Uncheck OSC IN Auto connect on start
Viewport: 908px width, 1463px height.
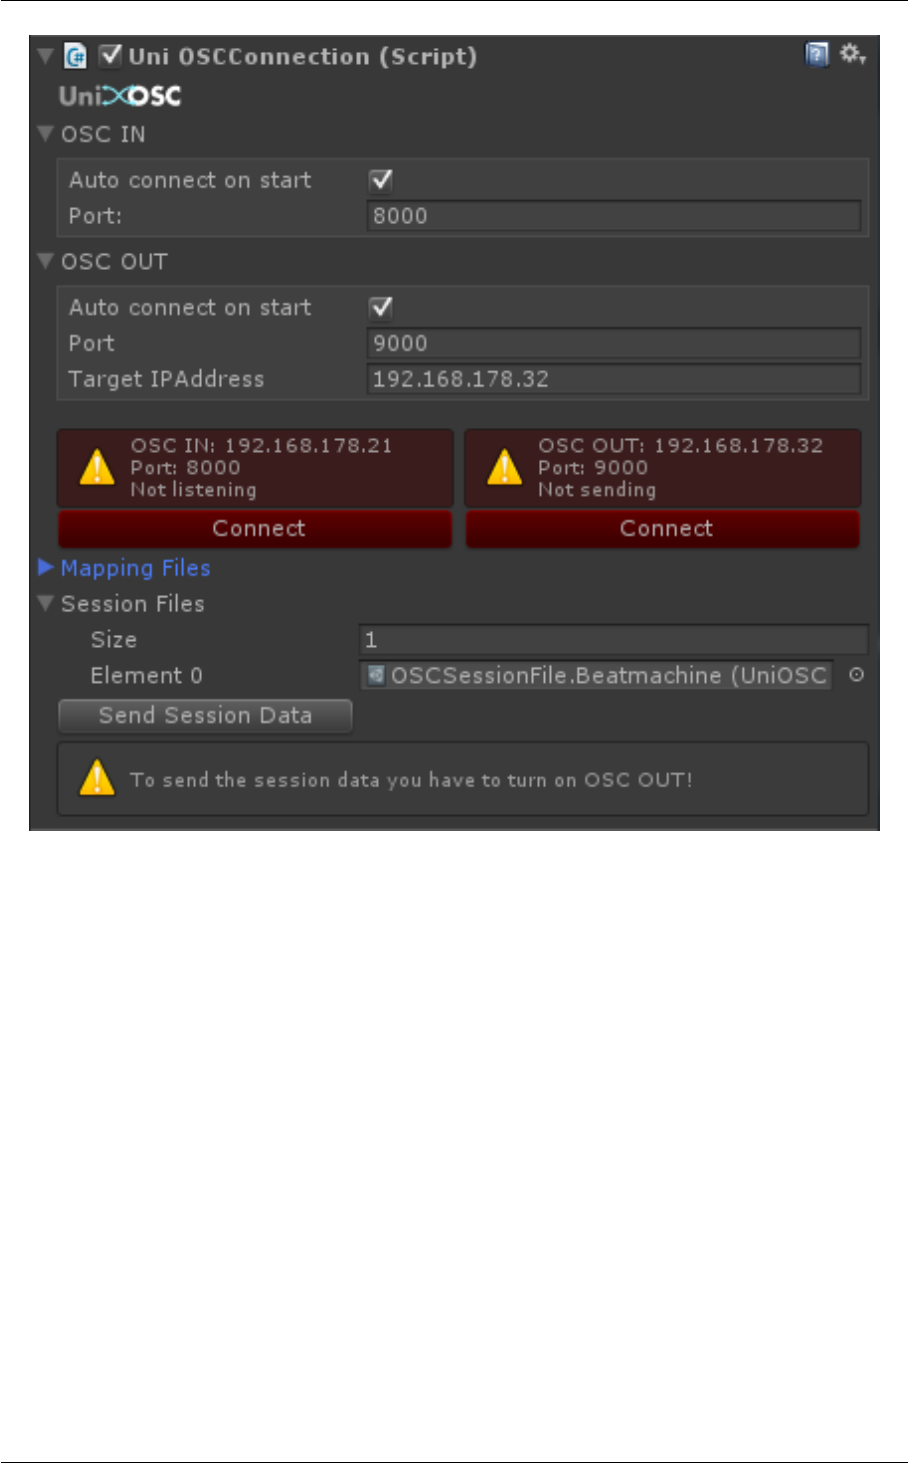tap(381, 180)
